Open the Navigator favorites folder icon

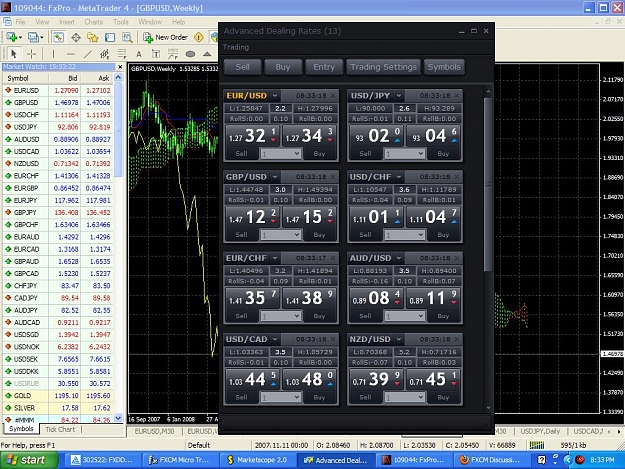pyautogui.click(x=93, y=37)
